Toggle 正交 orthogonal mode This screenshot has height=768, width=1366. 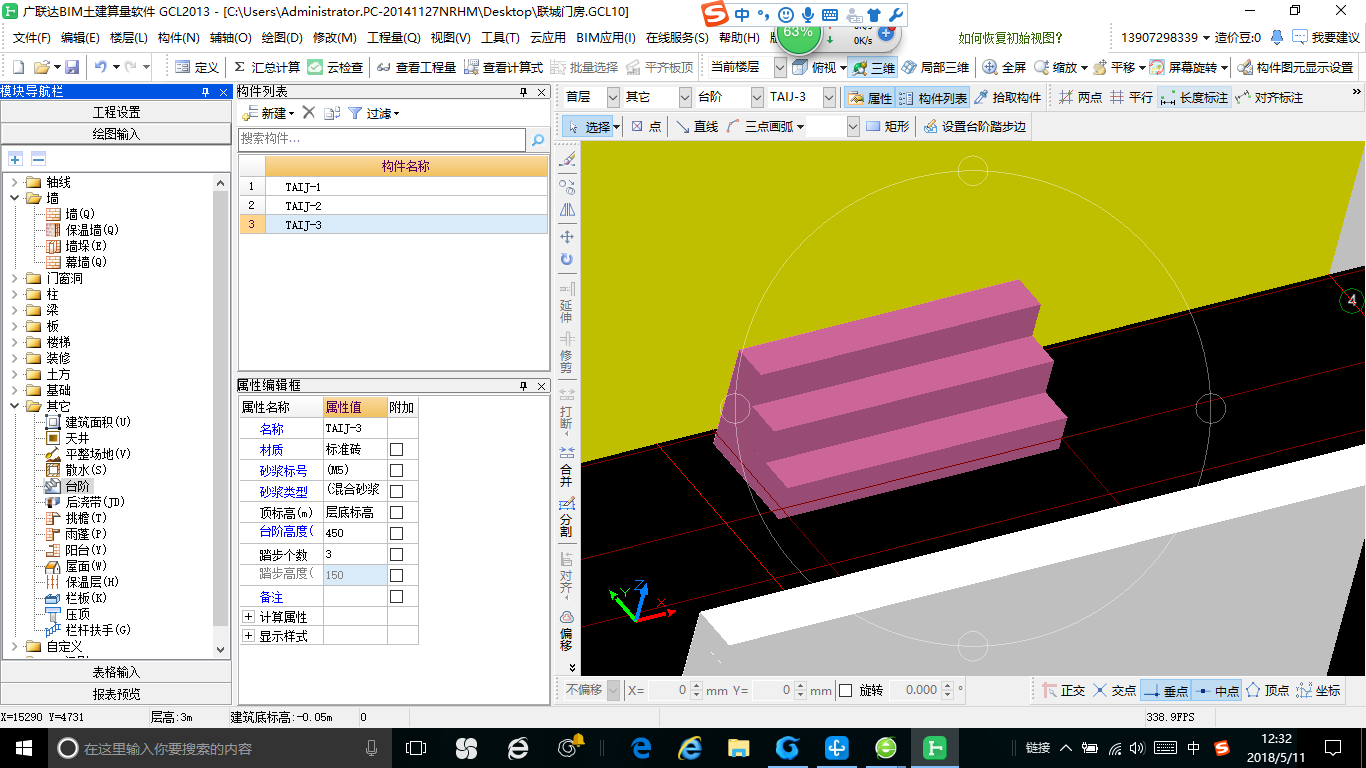pyautogui.click(x=1063, y=690)
